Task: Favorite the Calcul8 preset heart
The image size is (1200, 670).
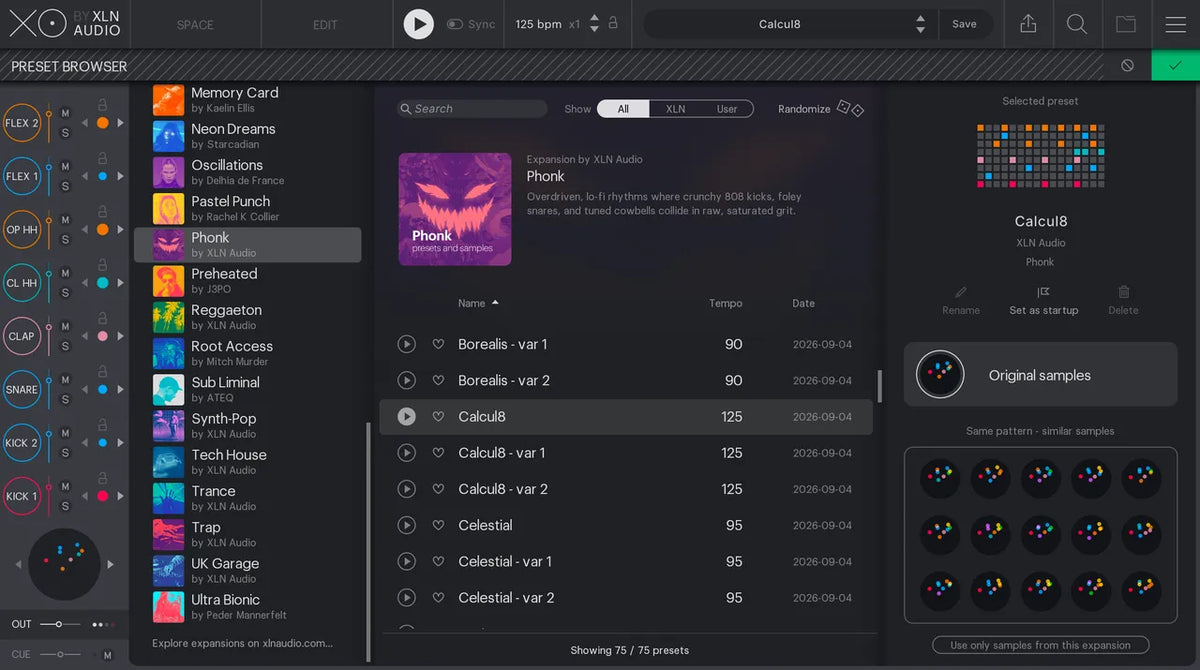Action: pos(438,417)
